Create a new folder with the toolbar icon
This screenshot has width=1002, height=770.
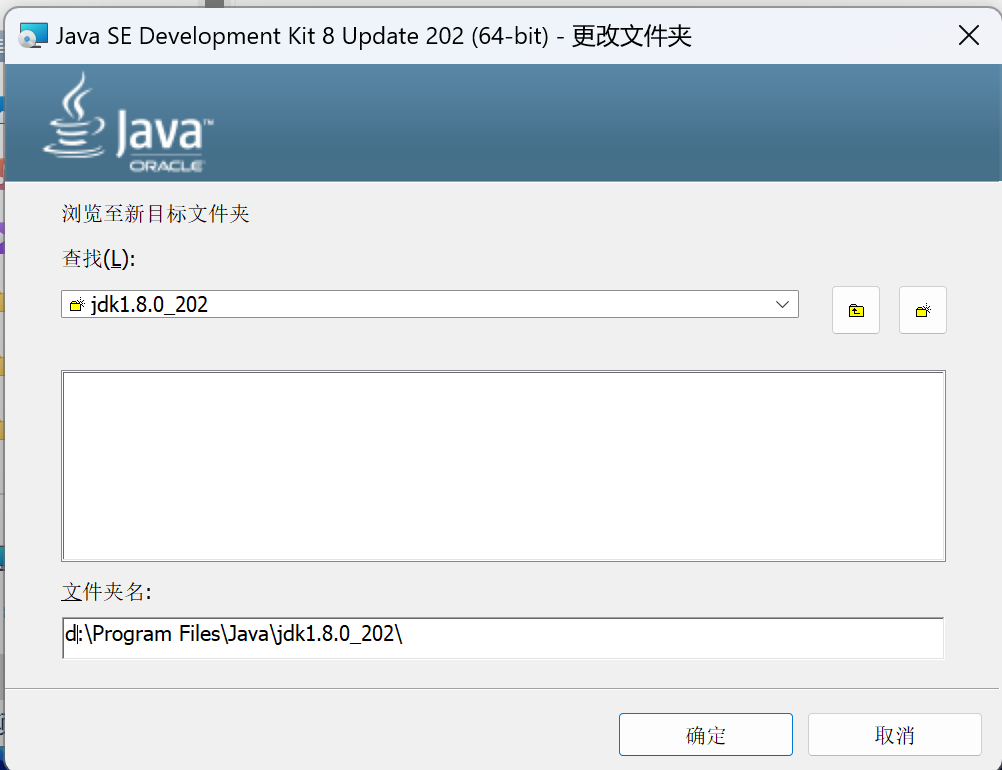click(x=922, y=310)
